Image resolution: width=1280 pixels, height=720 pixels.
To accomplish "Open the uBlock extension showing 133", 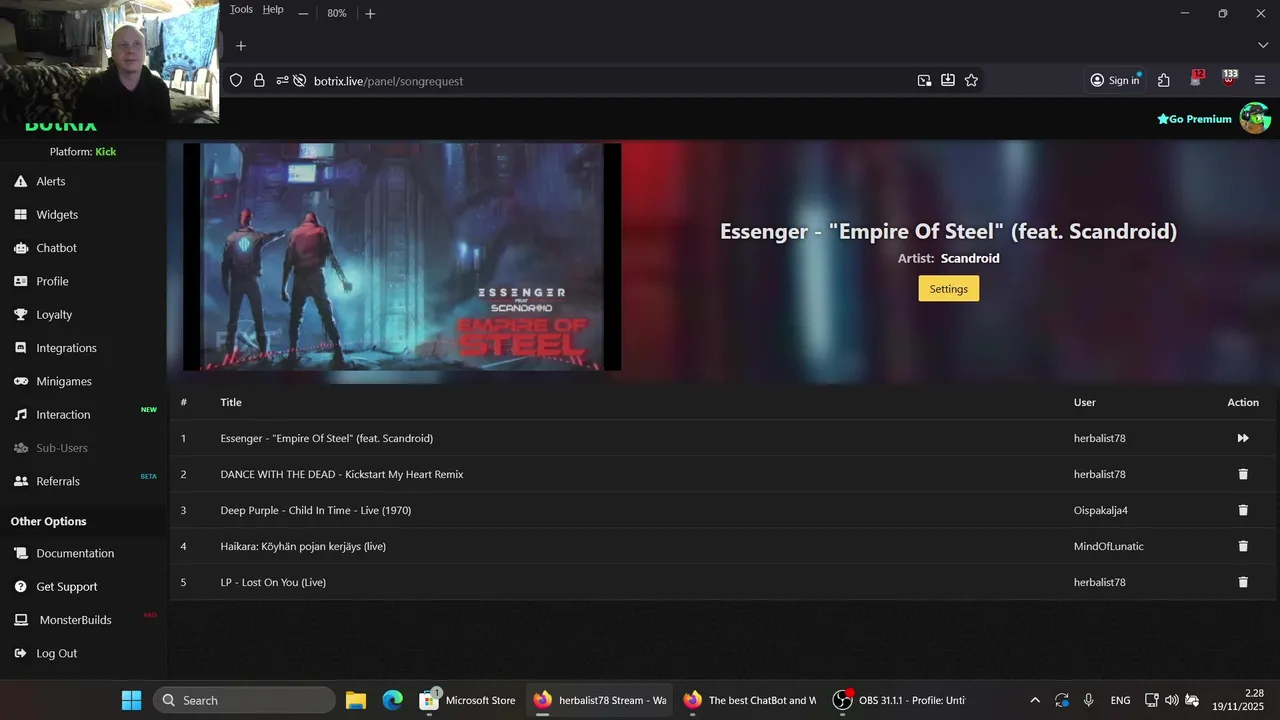I will pyautogui.click(x=1229, y=79).
